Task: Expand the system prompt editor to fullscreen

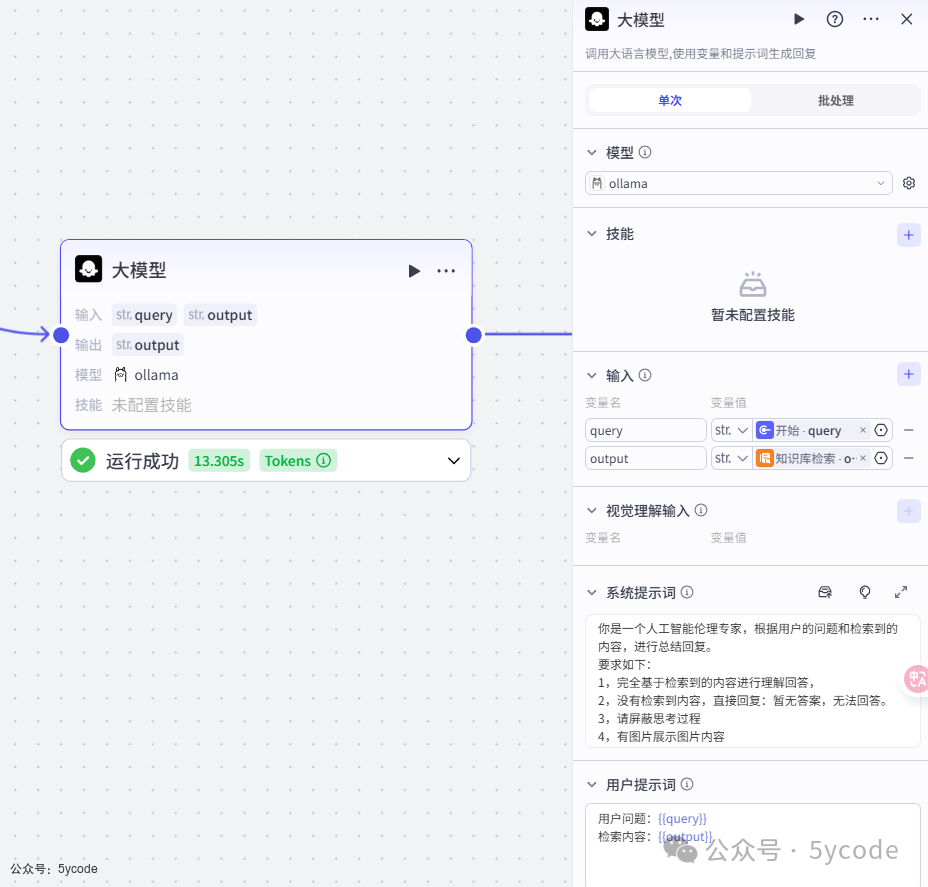Action: pos(901,592)
